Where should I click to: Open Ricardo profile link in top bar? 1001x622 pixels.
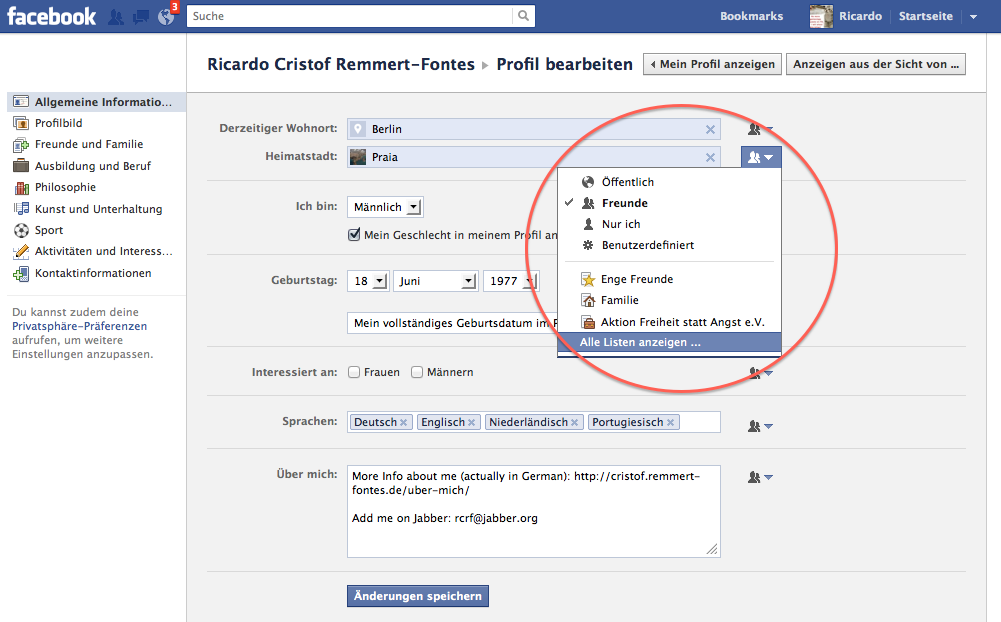pyautogui.click(x=860, y=17)
